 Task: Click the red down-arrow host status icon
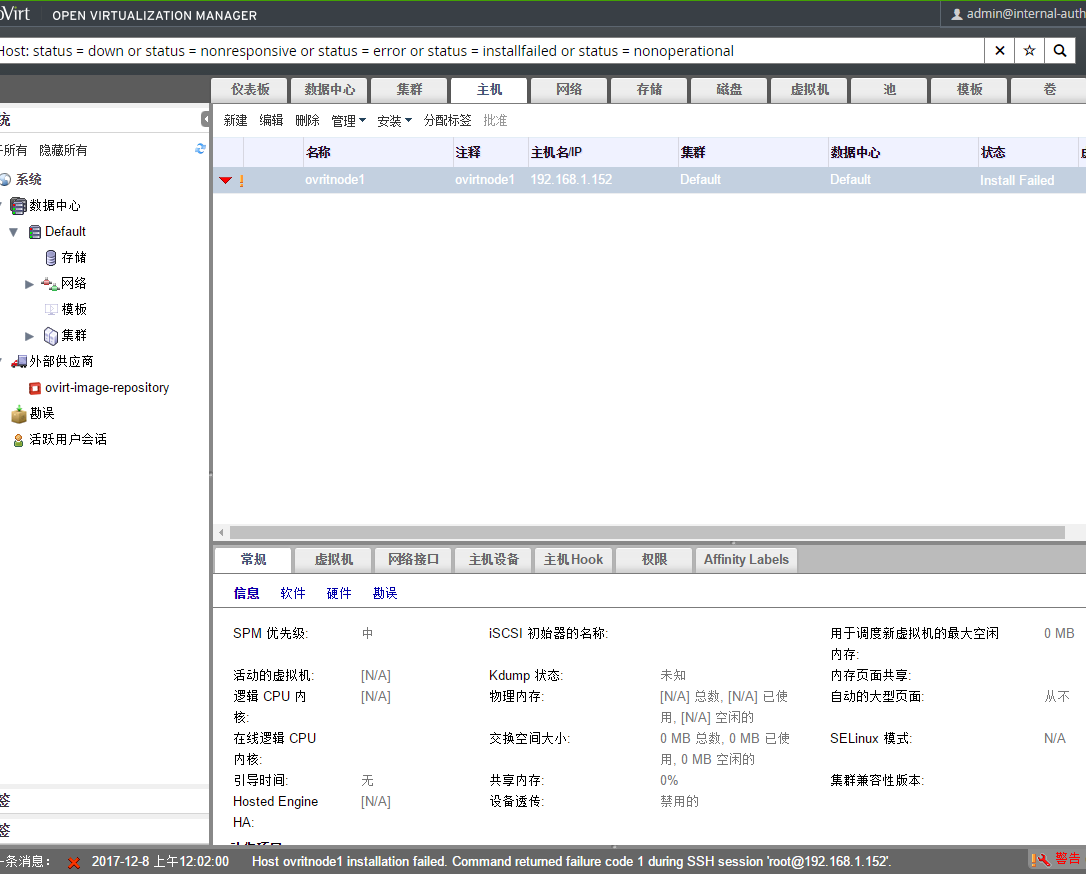[225, 180]
